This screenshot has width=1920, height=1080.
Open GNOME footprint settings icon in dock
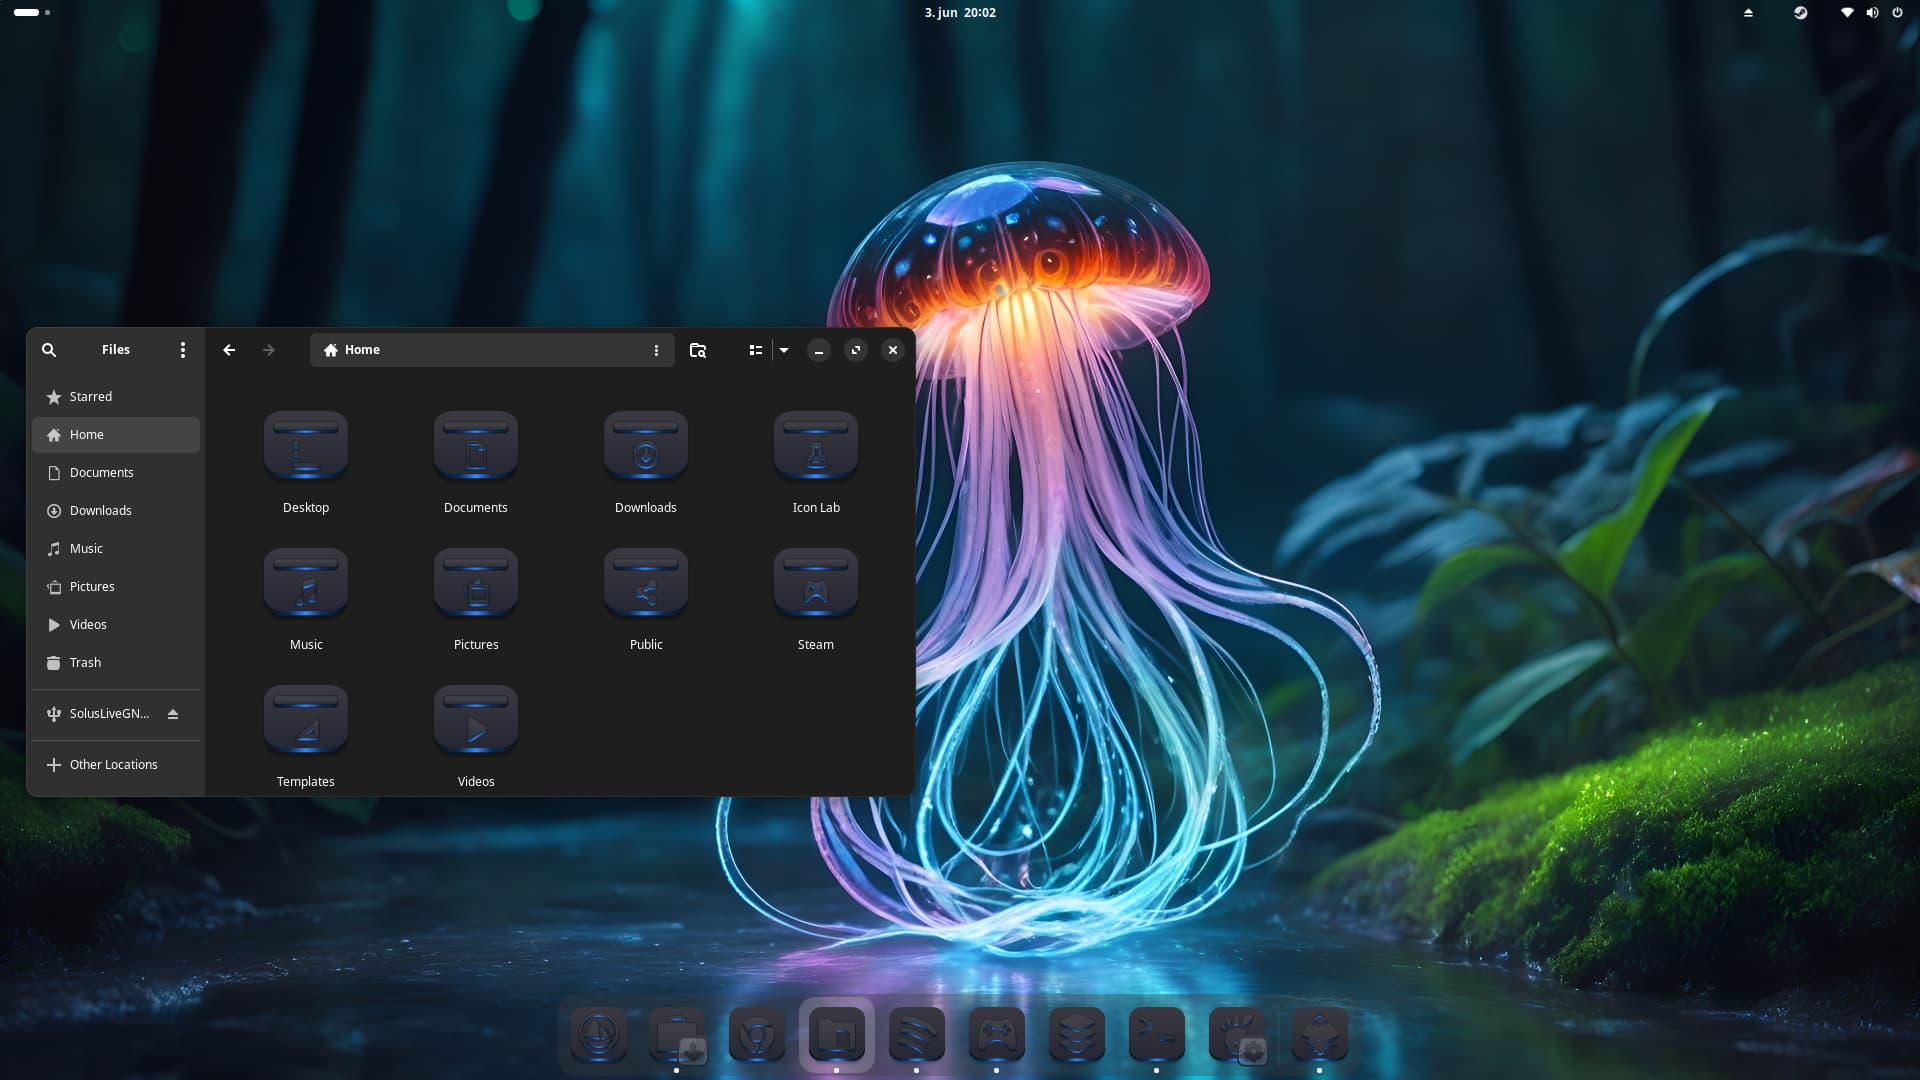point(1237,1034)
